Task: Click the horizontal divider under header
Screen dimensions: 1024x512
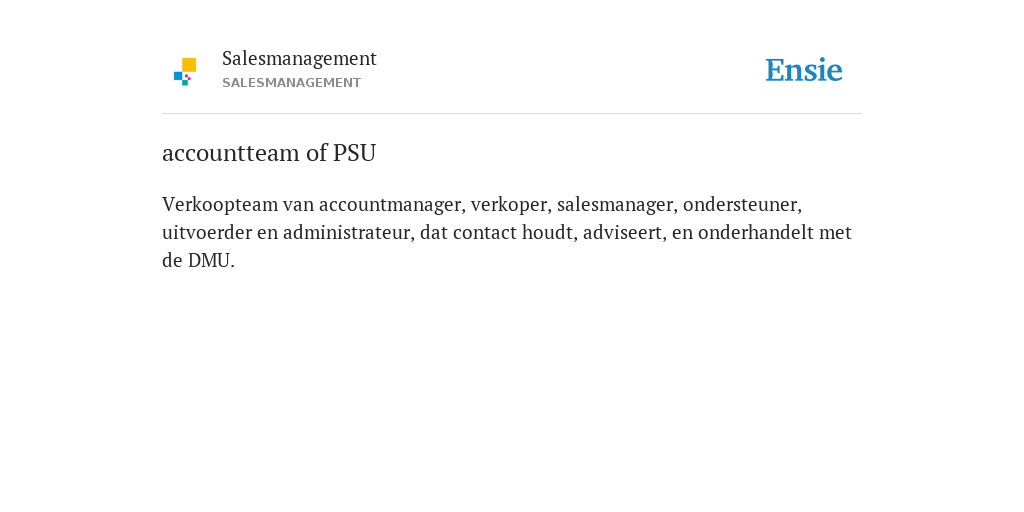Action: point(512,114)
